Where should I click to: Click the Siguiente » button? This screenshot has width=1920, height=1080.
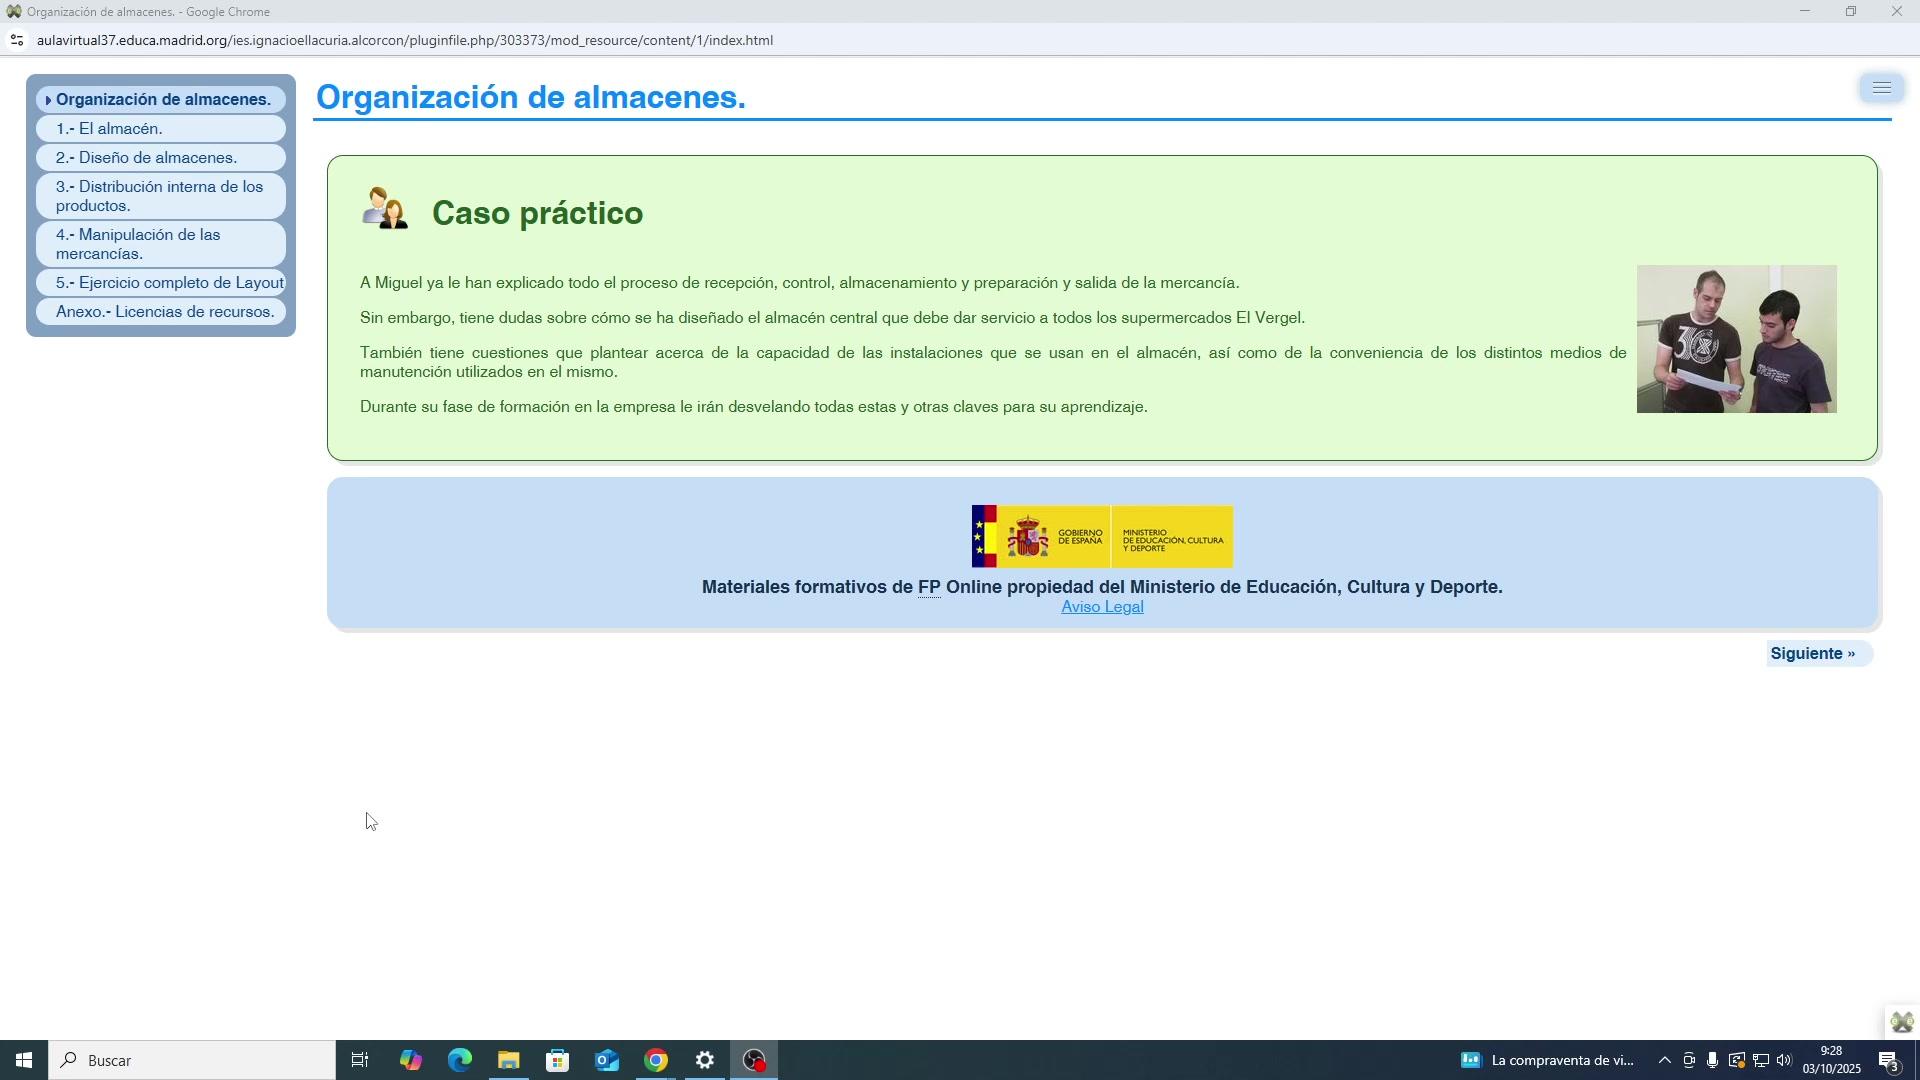(x=1812, y=654)
